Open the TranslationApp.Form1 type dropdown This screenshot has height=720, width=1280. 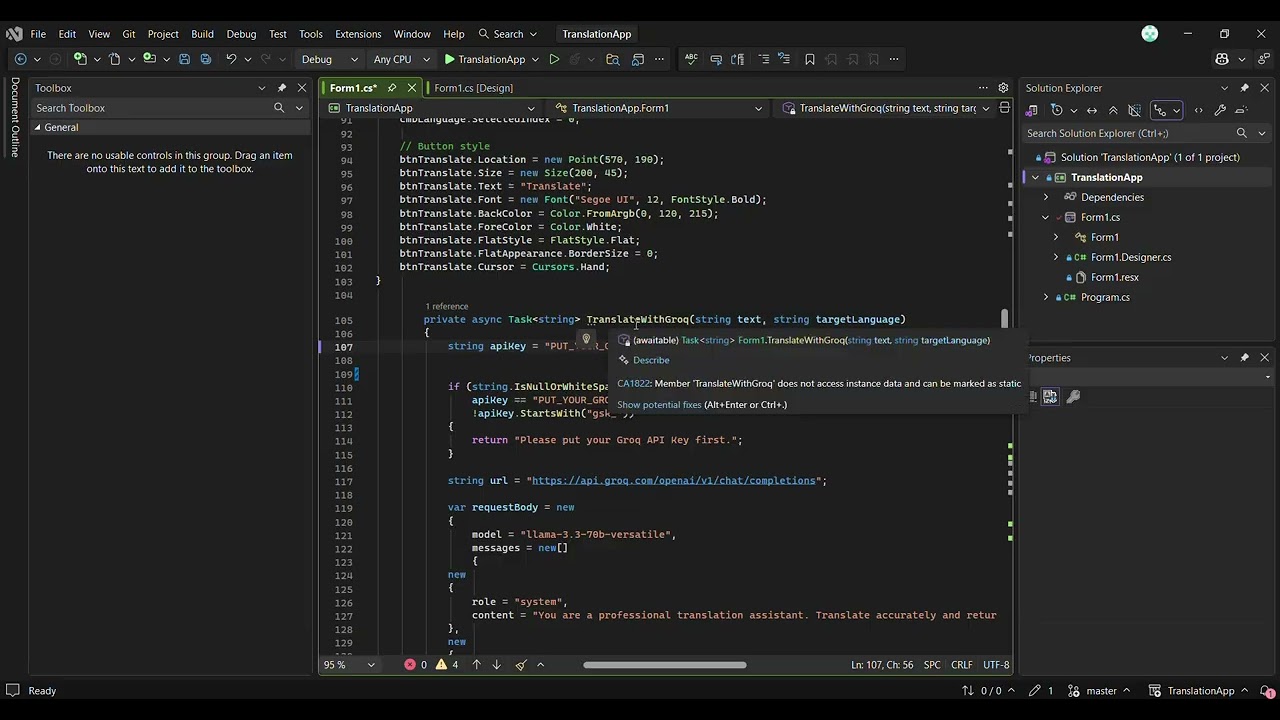[x=660, y=108]
